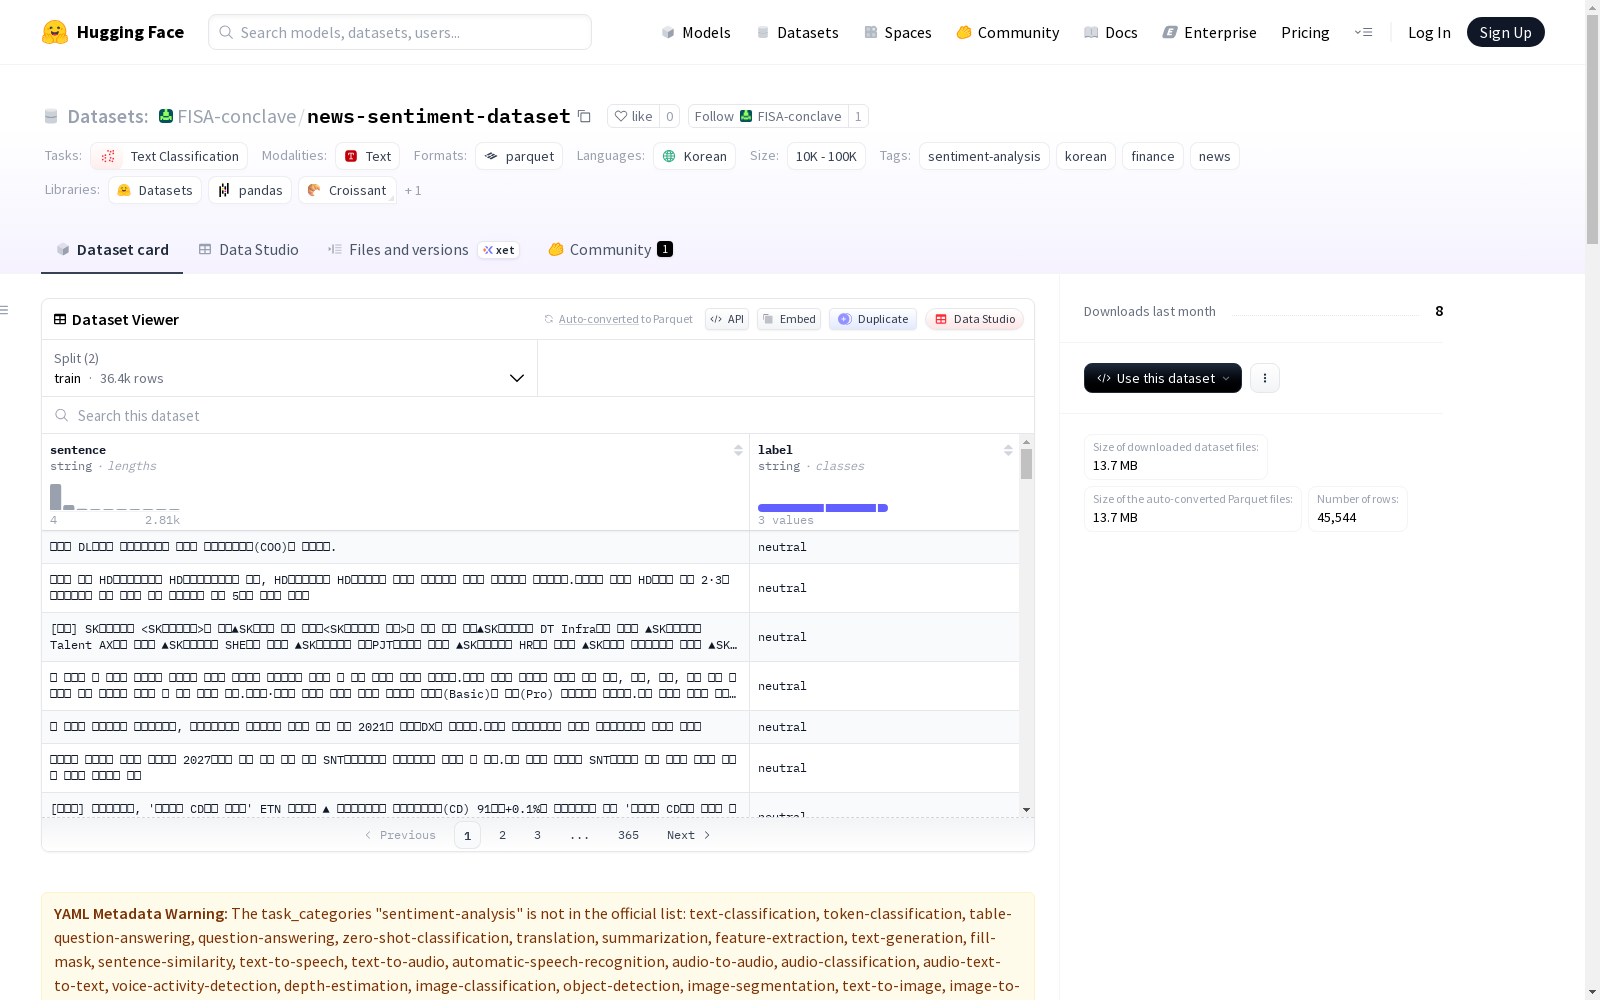Click the Datasets icon before the title

51,116
